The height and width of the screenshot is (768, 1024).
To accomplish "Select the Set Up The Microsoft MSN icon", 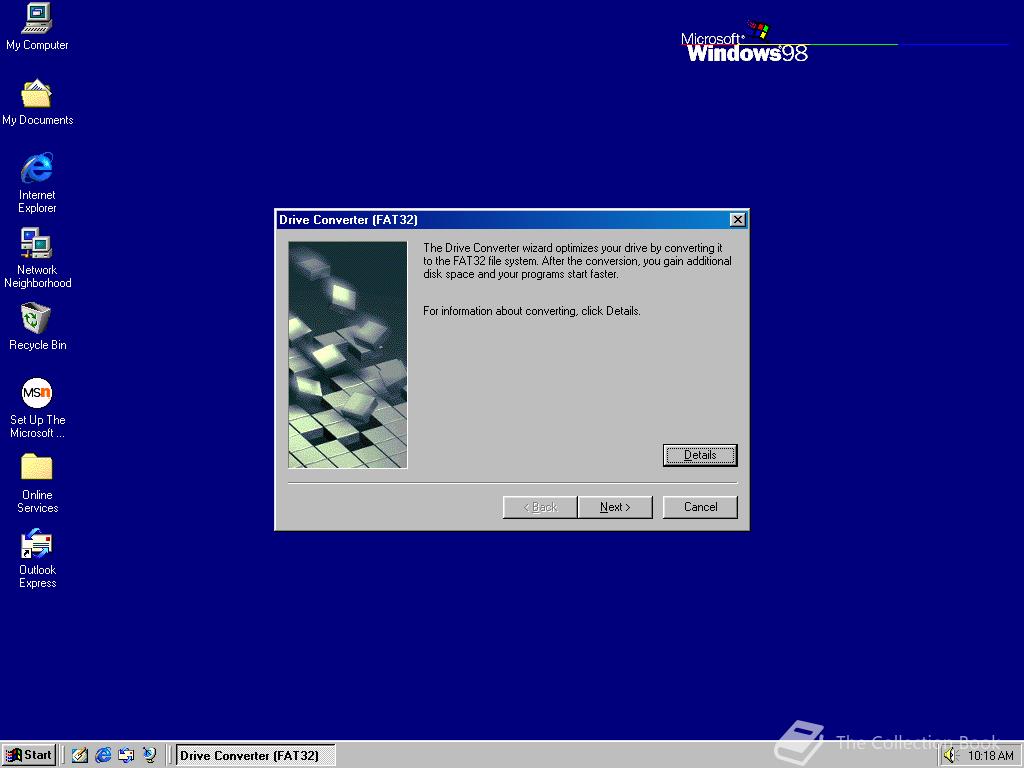I will click(x=37, y=408).
